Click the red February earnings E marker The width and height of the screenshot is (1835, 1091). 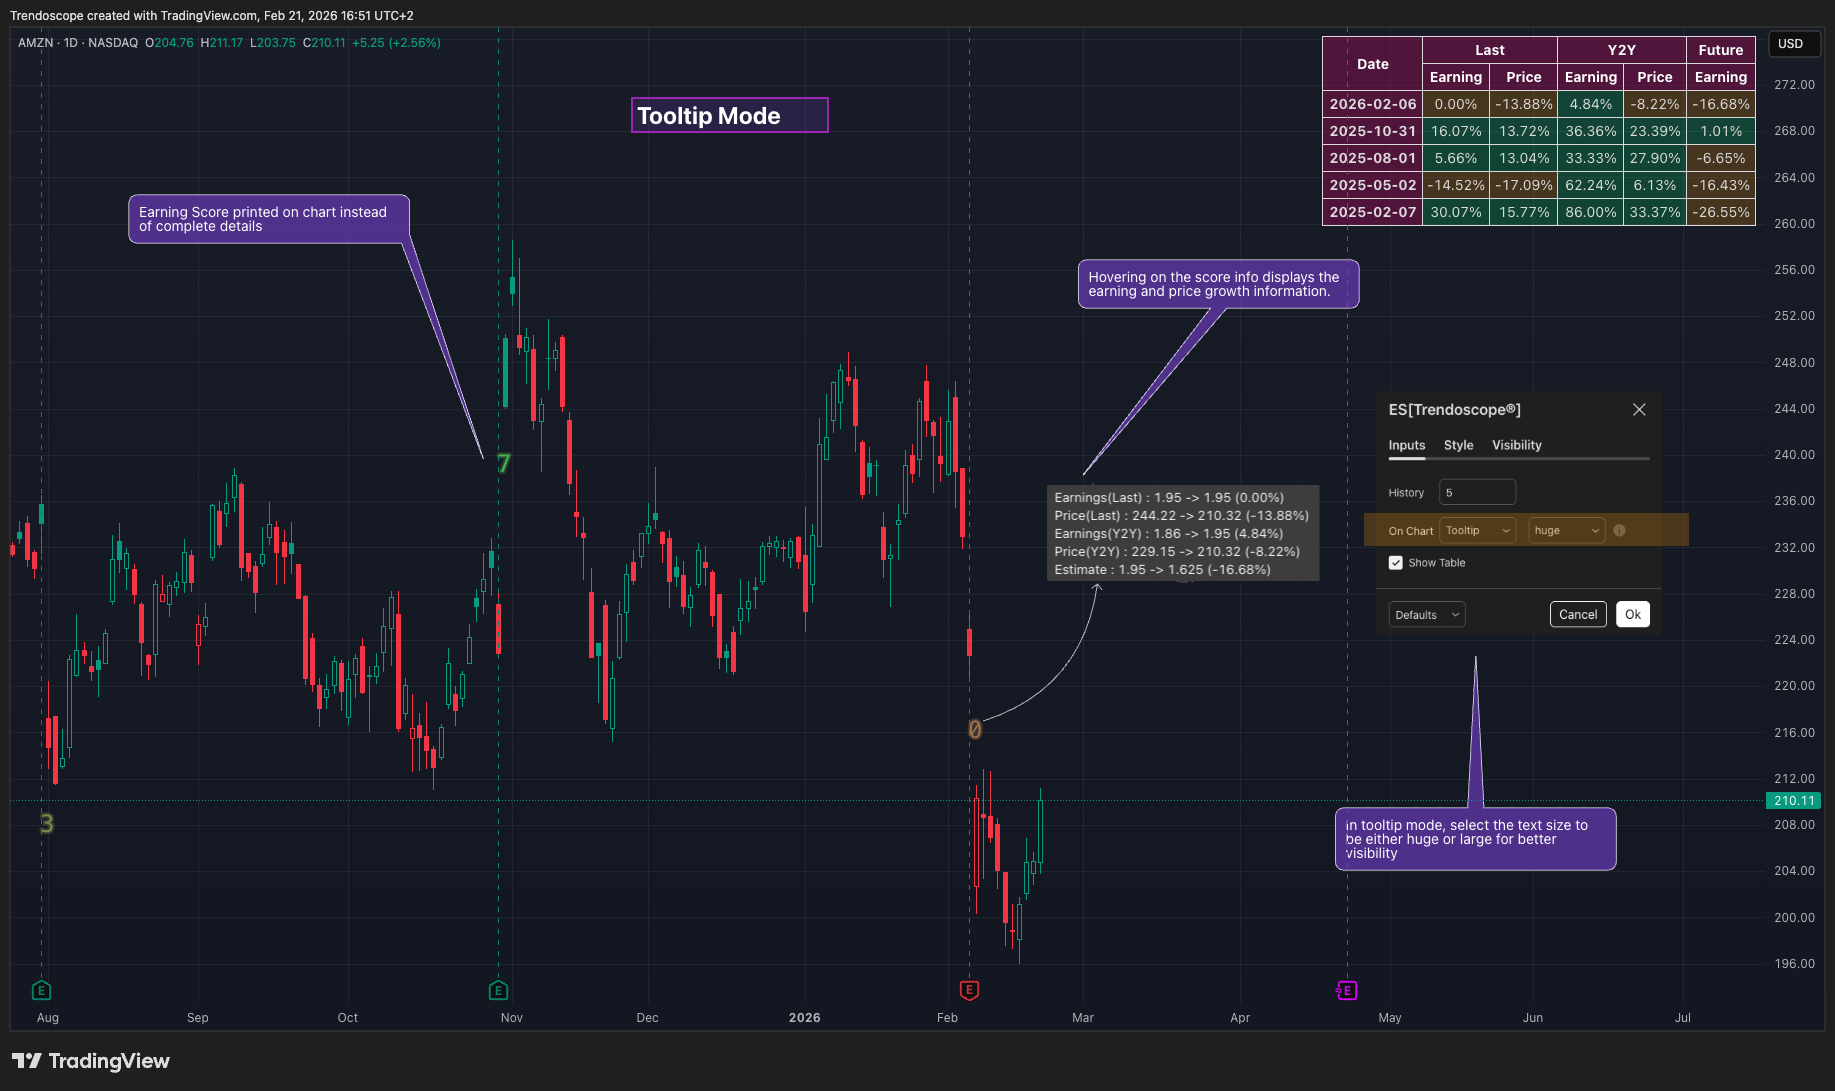[x=969, y=990]
